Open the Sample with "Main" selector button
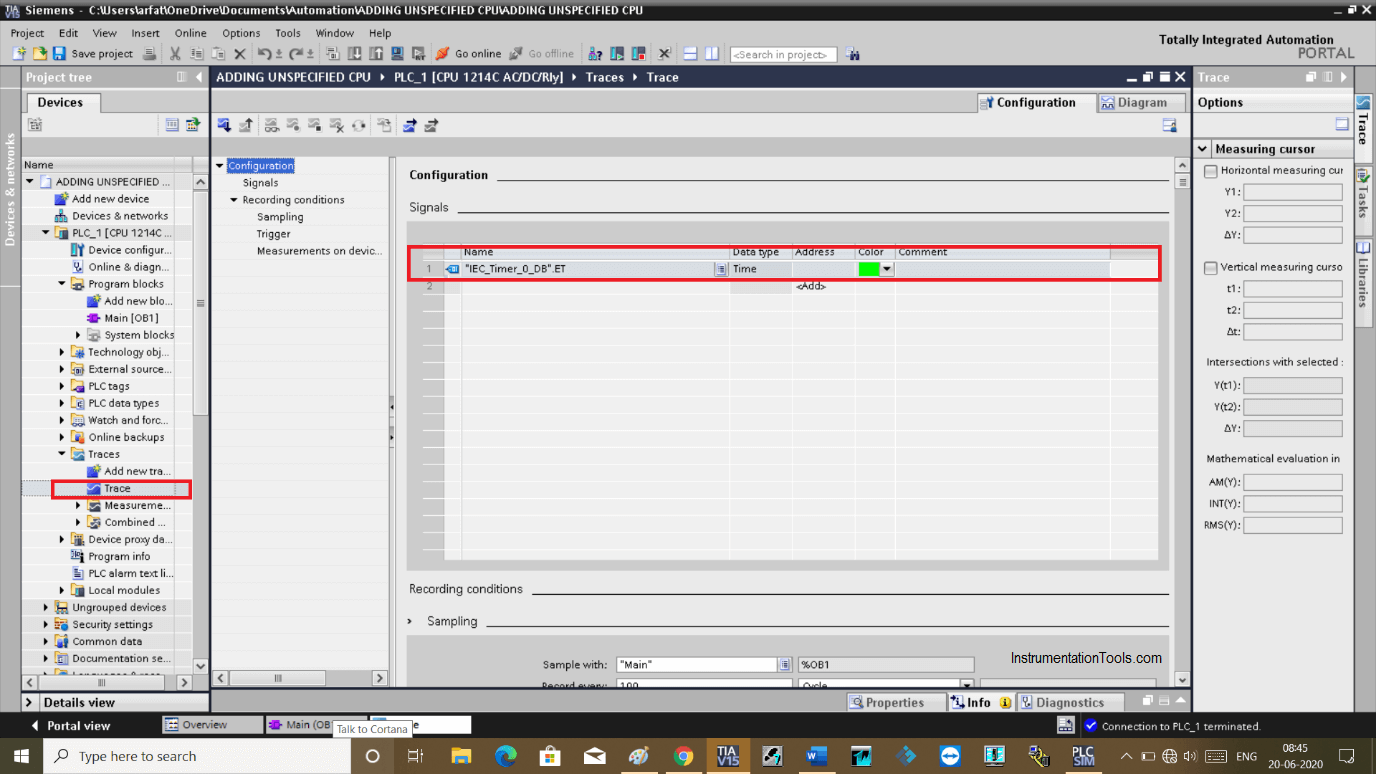1376x774 pixels. pyautogui.click(x=785, y=665)
